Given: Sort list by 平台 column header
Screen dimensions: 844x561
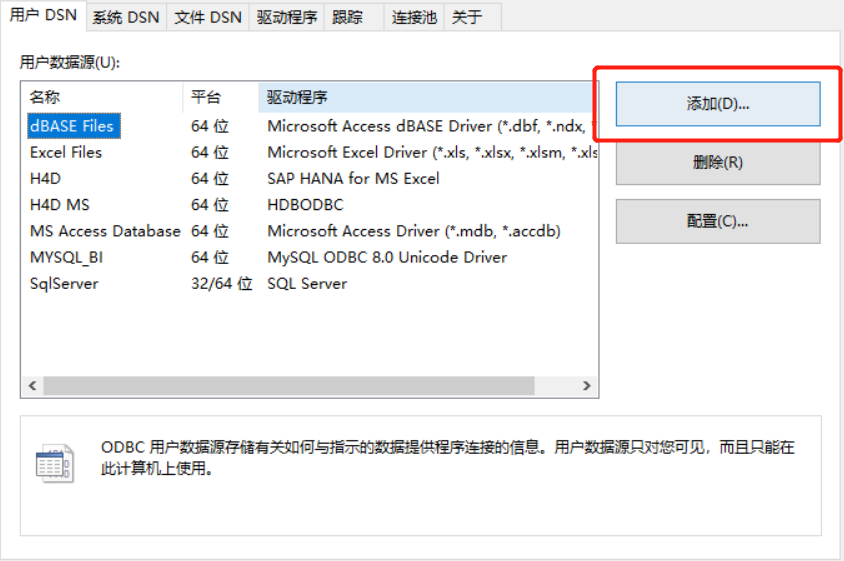Looking at the screenshot, I should (221, 97).
